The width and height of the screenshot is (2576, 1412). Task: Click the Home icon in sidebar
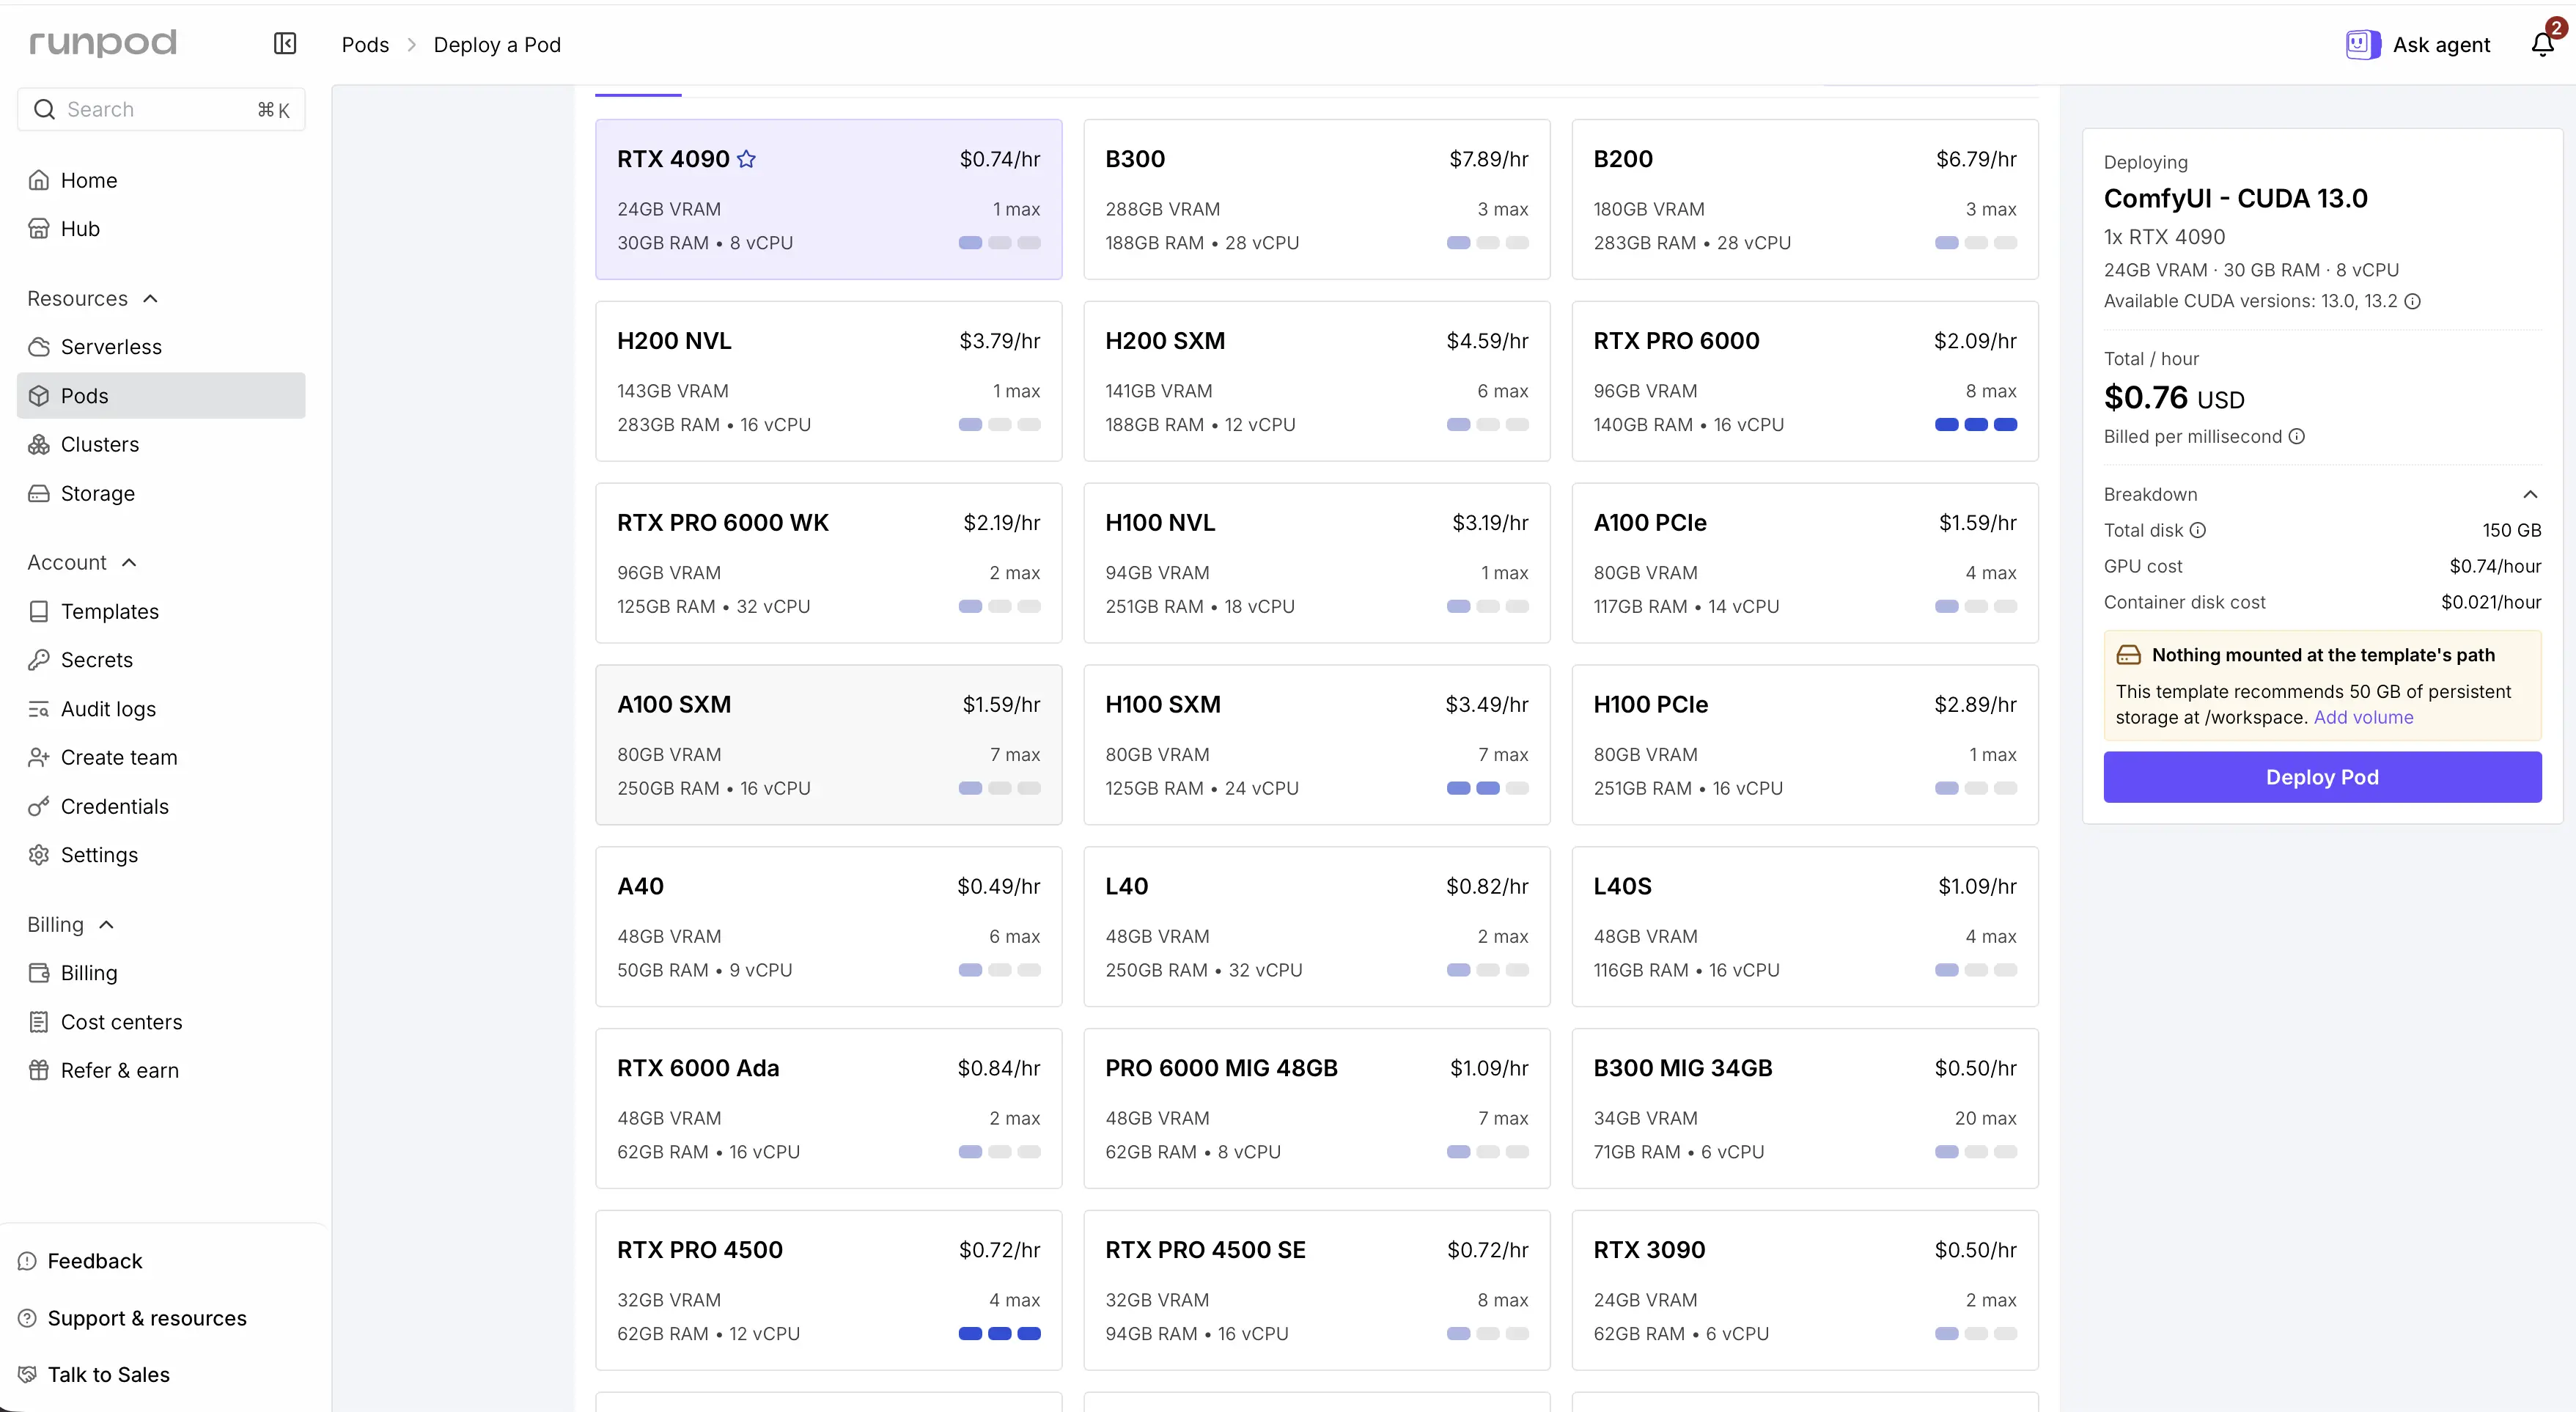click(x=39, y=180)
